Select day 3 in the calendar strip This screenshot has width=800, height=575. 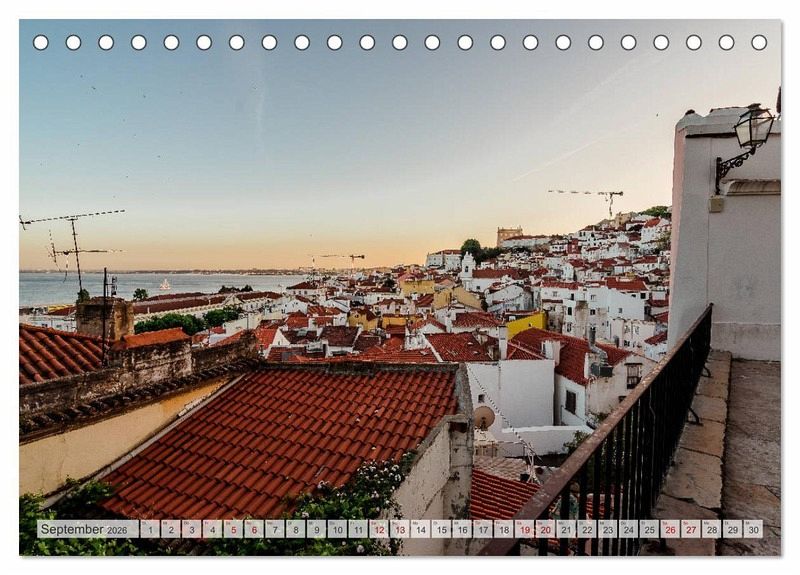coord(191,529)
